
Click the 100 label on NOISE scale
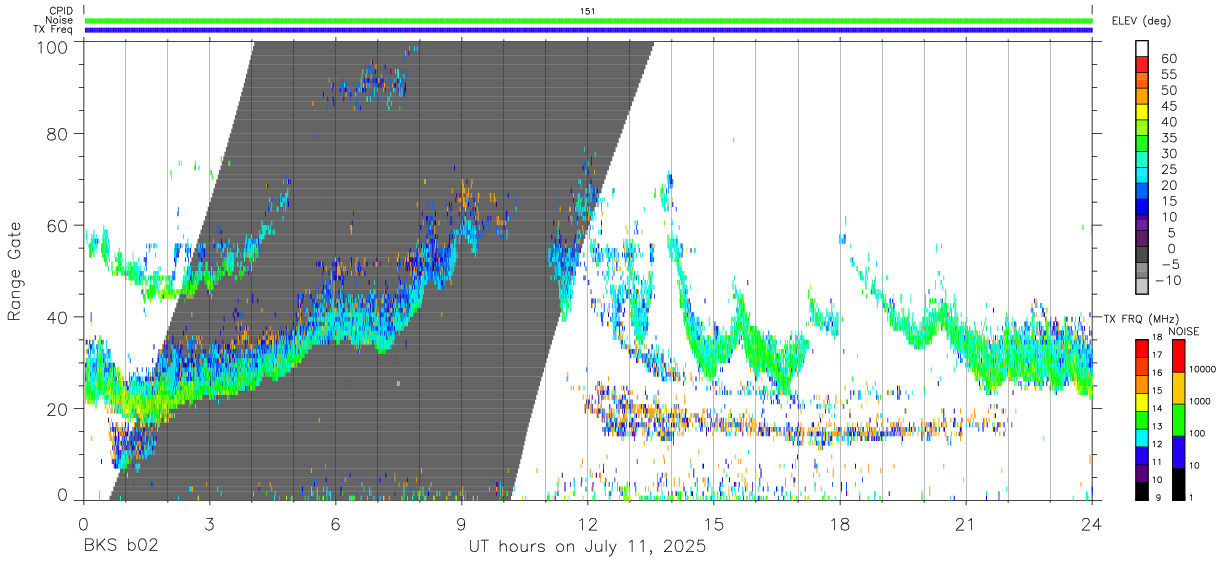click(x=1199, y=434)
